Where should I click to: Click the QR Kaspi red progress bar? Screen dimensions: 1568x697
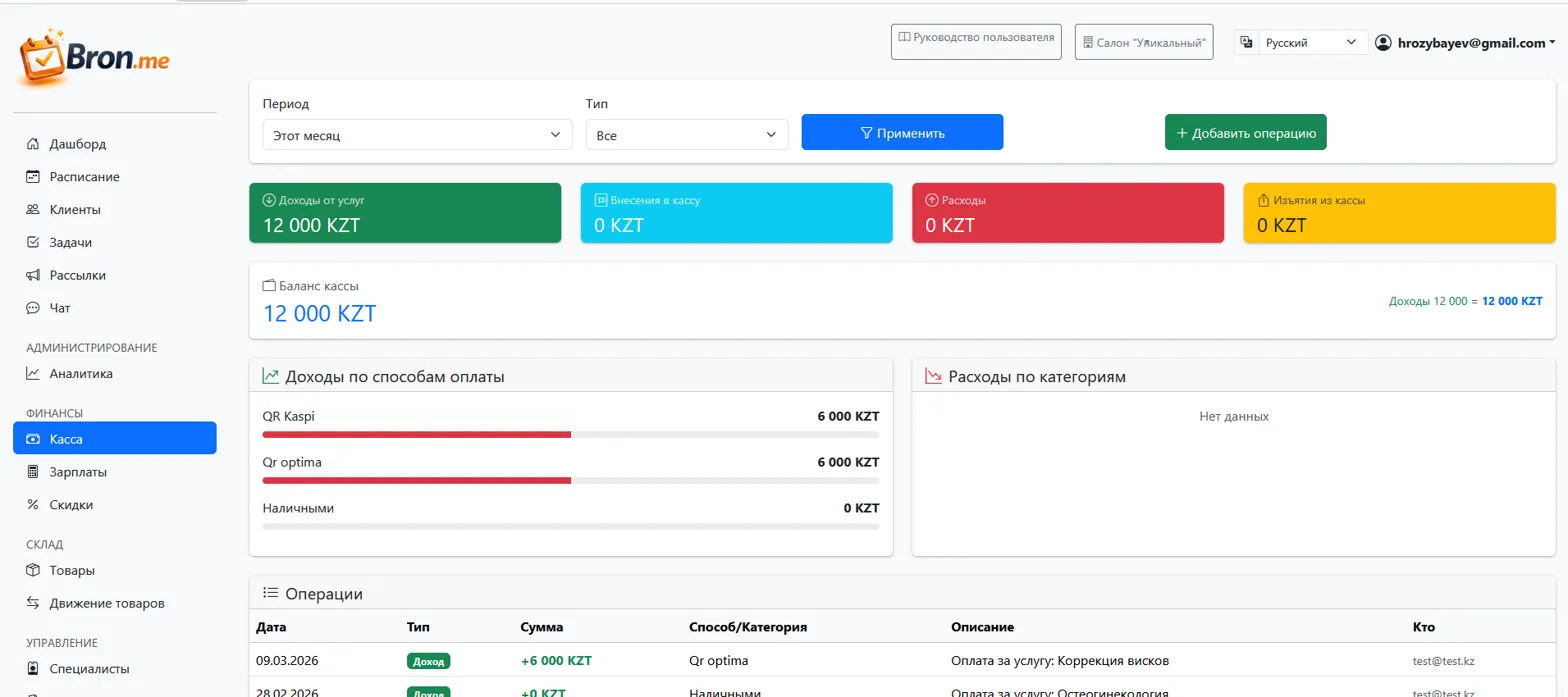[416, 435]
